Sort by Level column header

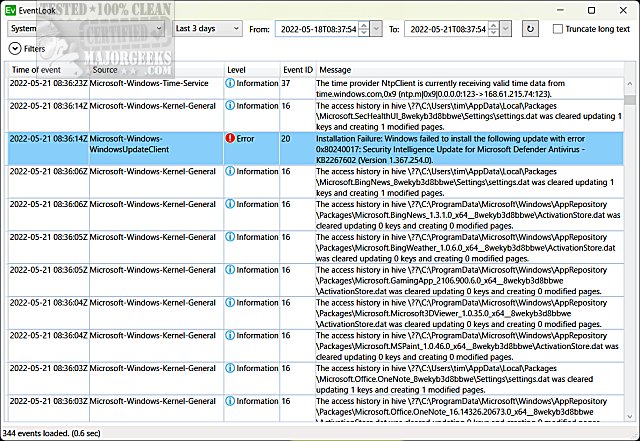coord(251,70)
